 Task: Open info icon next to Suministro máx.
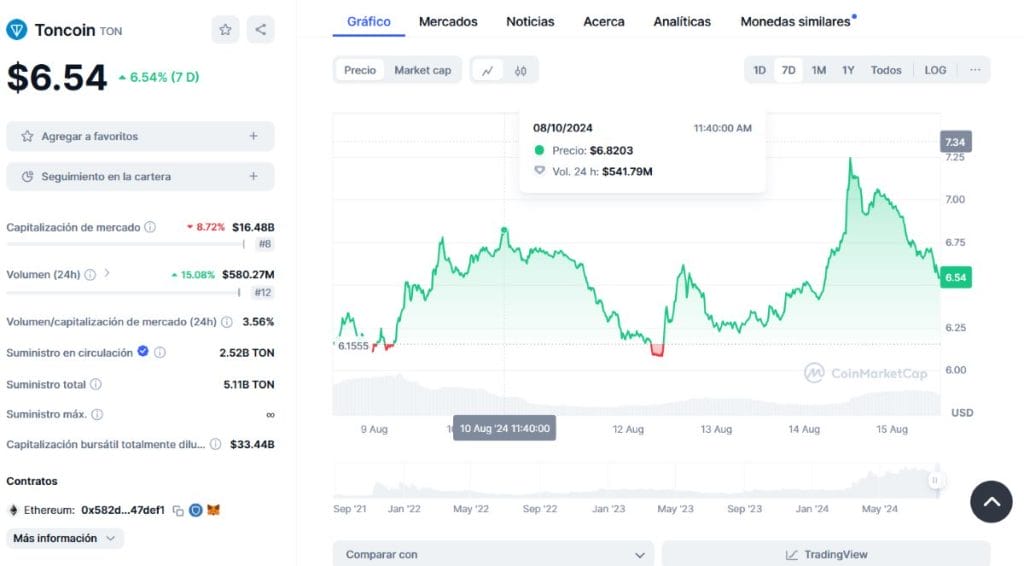click(x=97, y=415)
